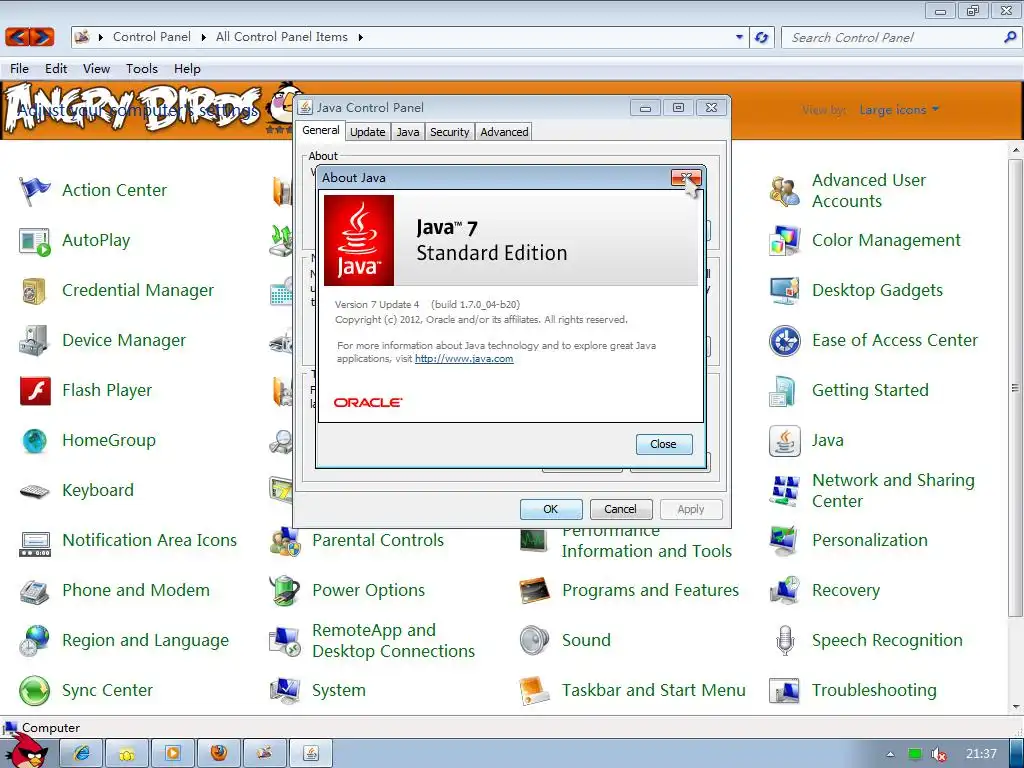Open Programs and Features icon

coord(535,591)
